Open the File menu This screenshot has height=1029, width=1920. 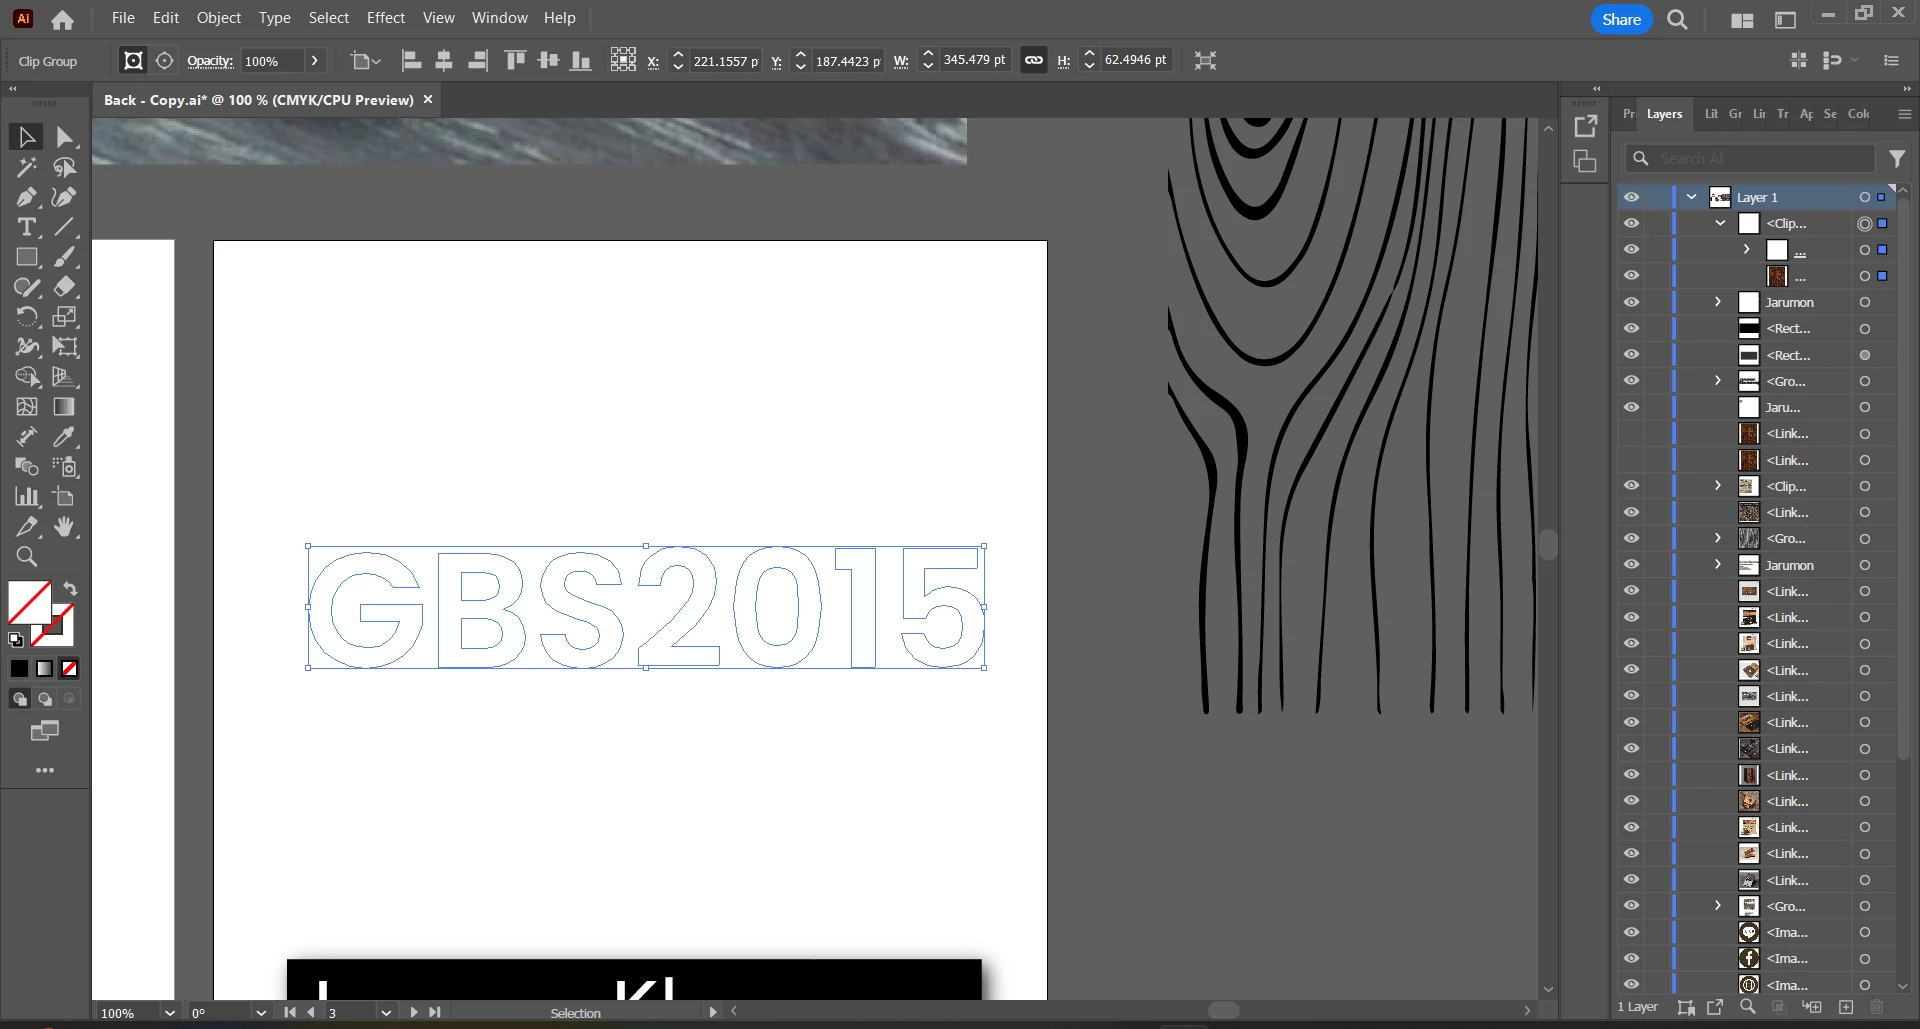click(x=123, y=18)
